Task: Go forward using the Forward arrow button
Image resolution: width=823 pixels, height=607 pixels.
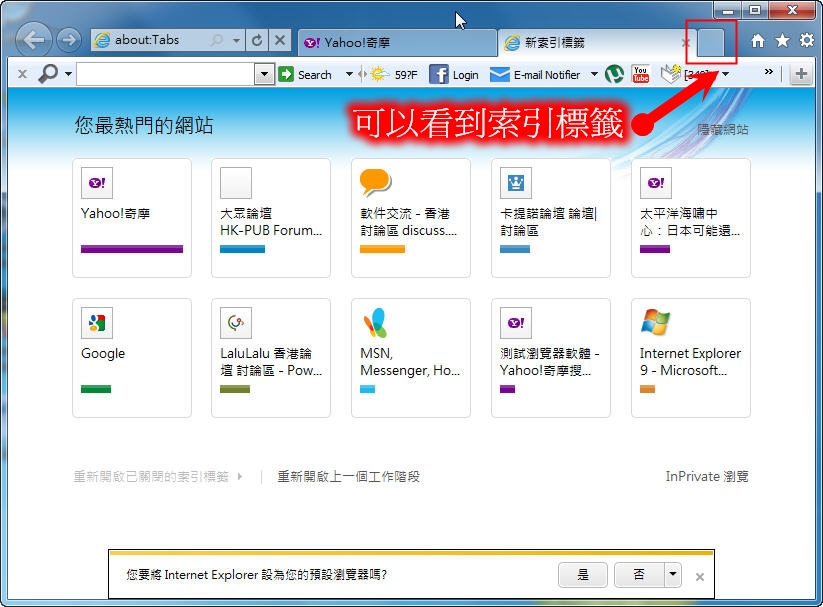Action: point(69,40)
